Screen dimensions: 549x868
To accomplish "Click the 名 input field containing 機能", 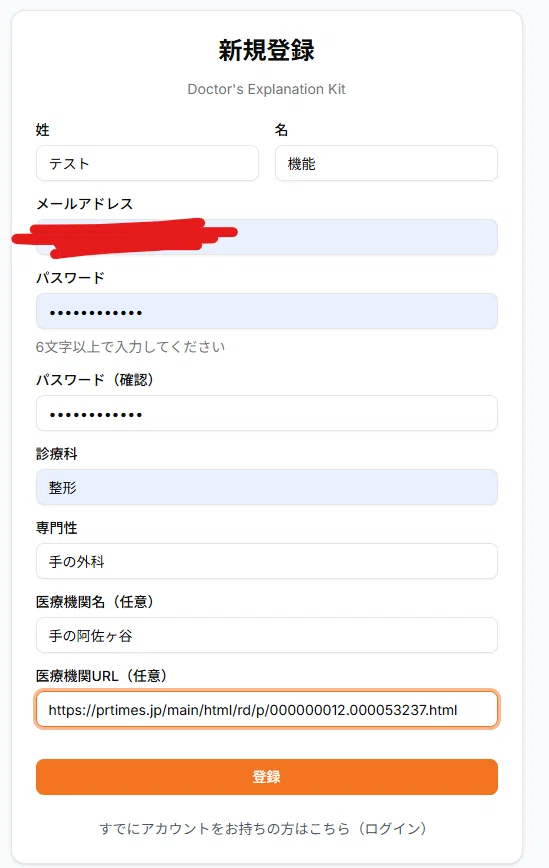I will pyautogui.click(x=386, y=163).
